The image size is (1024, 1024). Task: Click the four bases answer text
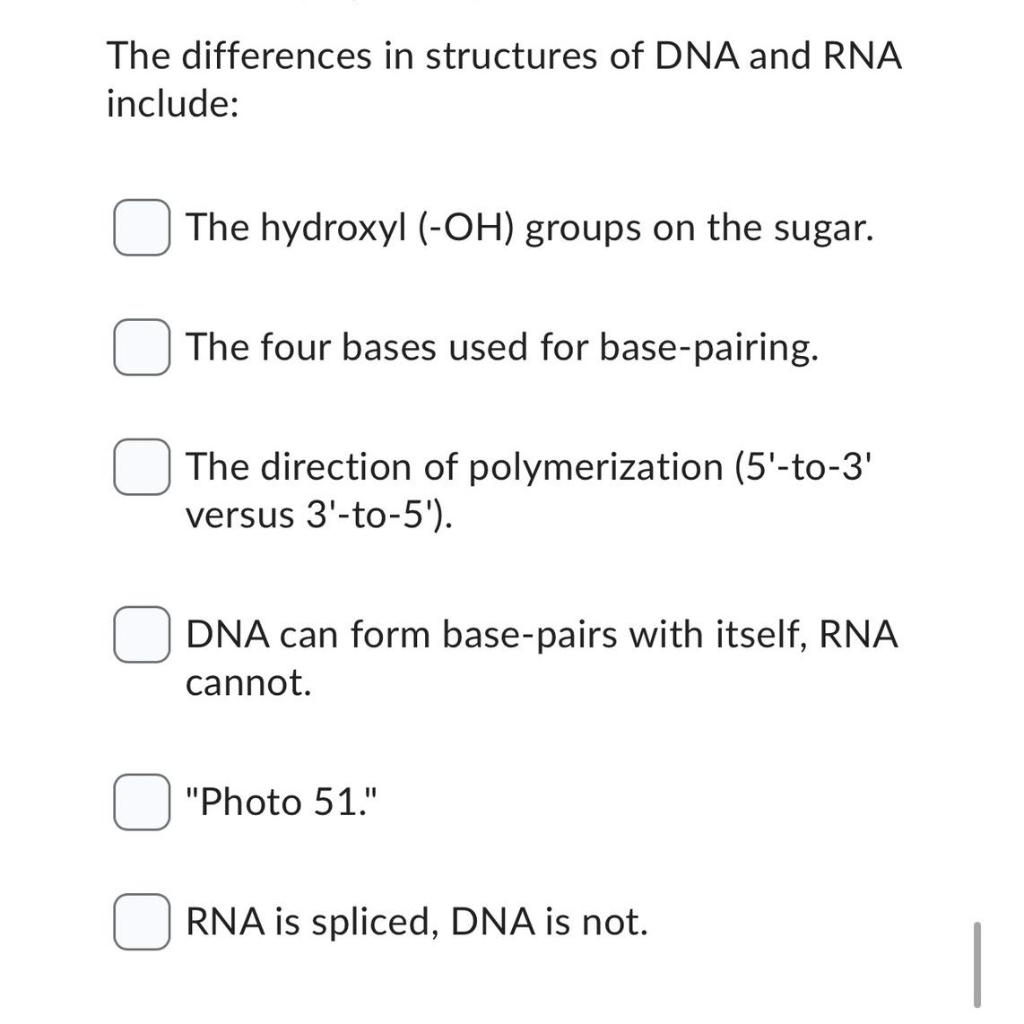502,348
